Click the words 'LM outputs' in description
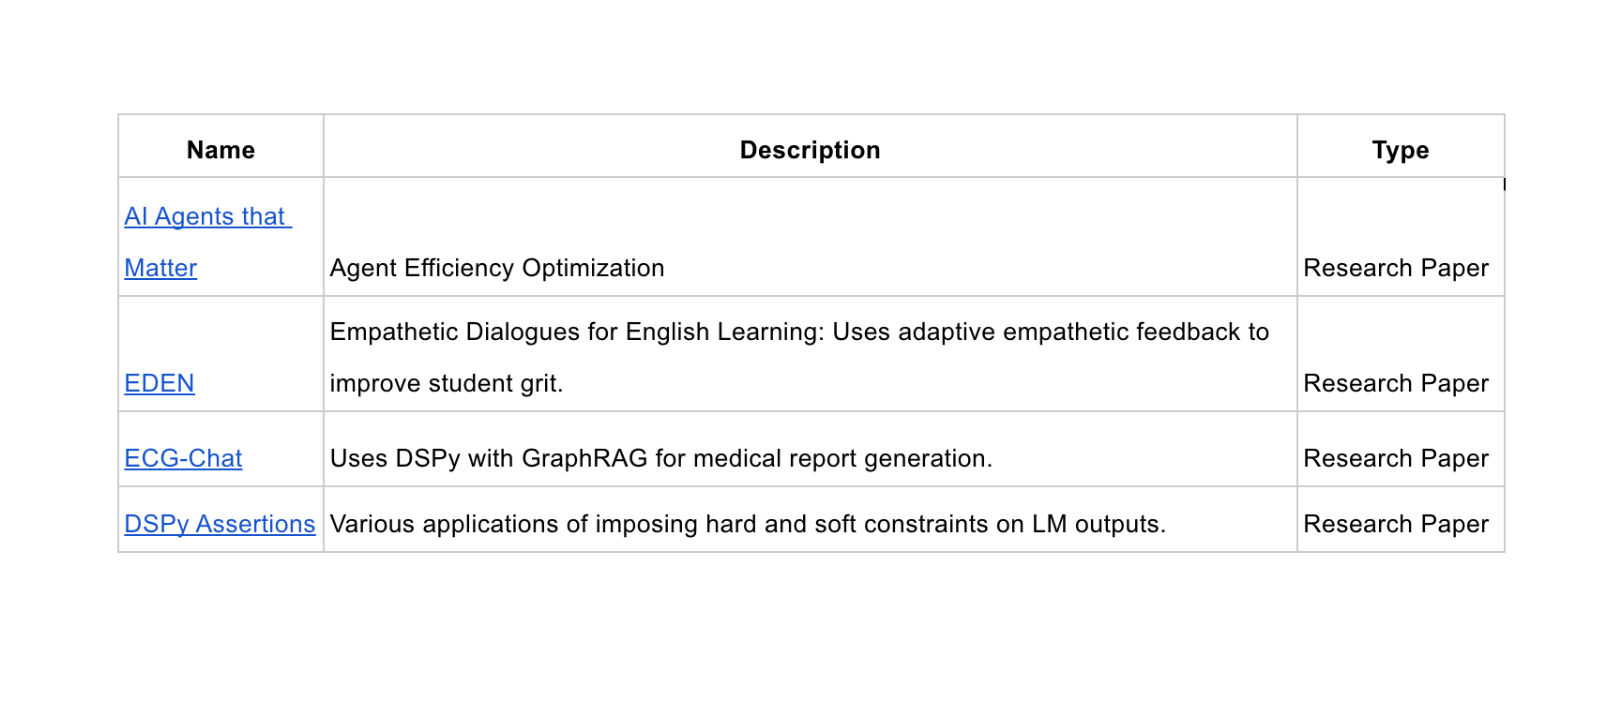The height and width of the screenshot is (708, 1614). 1097,524
